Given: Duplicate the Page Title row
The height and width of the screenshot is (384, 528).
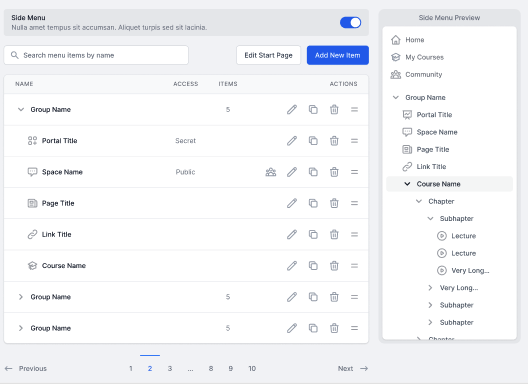Looking at the screenshot, I should (x=313, y=203).
